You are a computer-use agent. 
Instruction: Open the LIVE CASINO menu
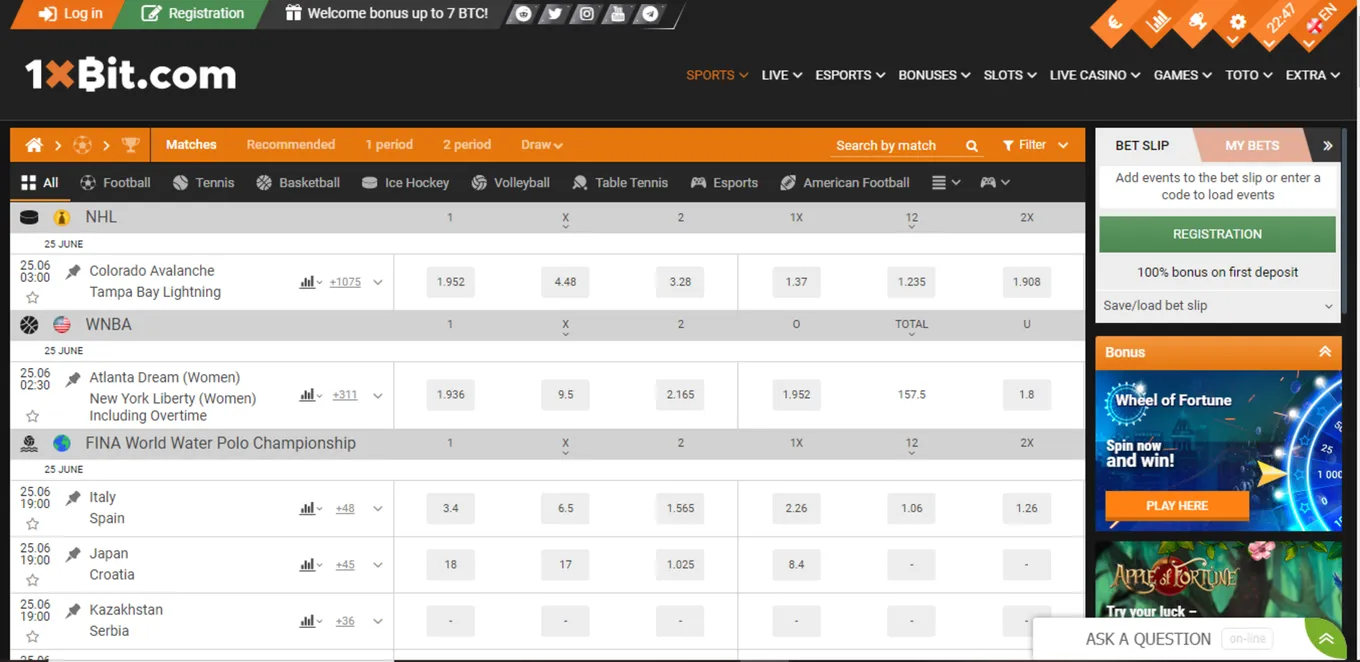[1095, 75]
